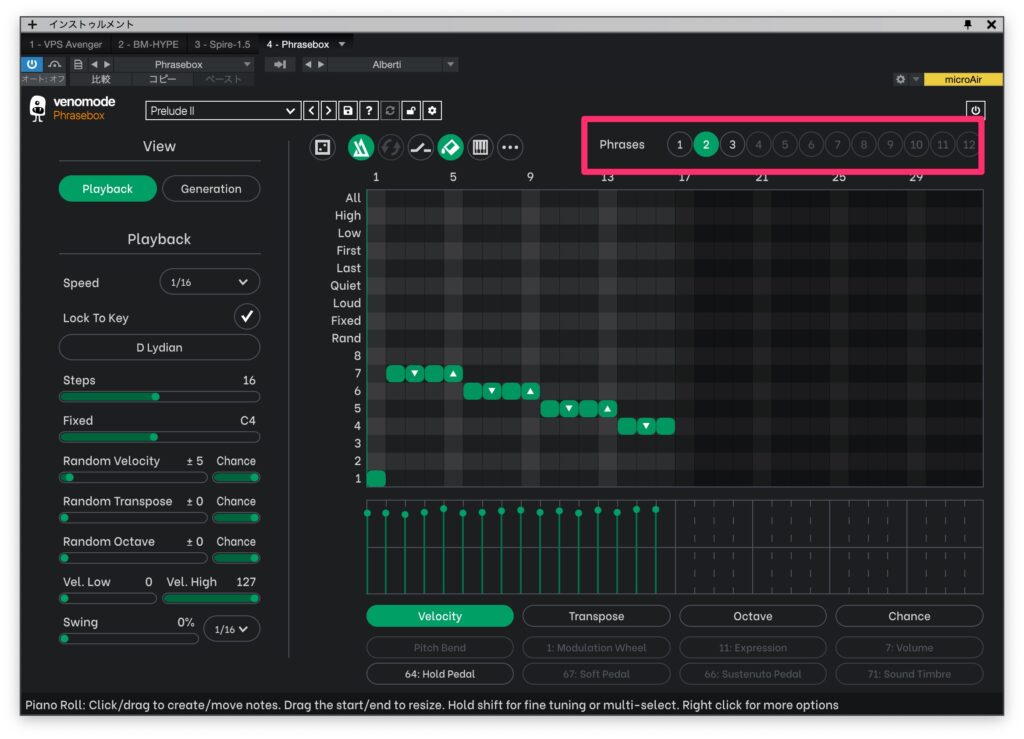Select the eraser tool icon

pyautogui.click(x=450, y=147)
